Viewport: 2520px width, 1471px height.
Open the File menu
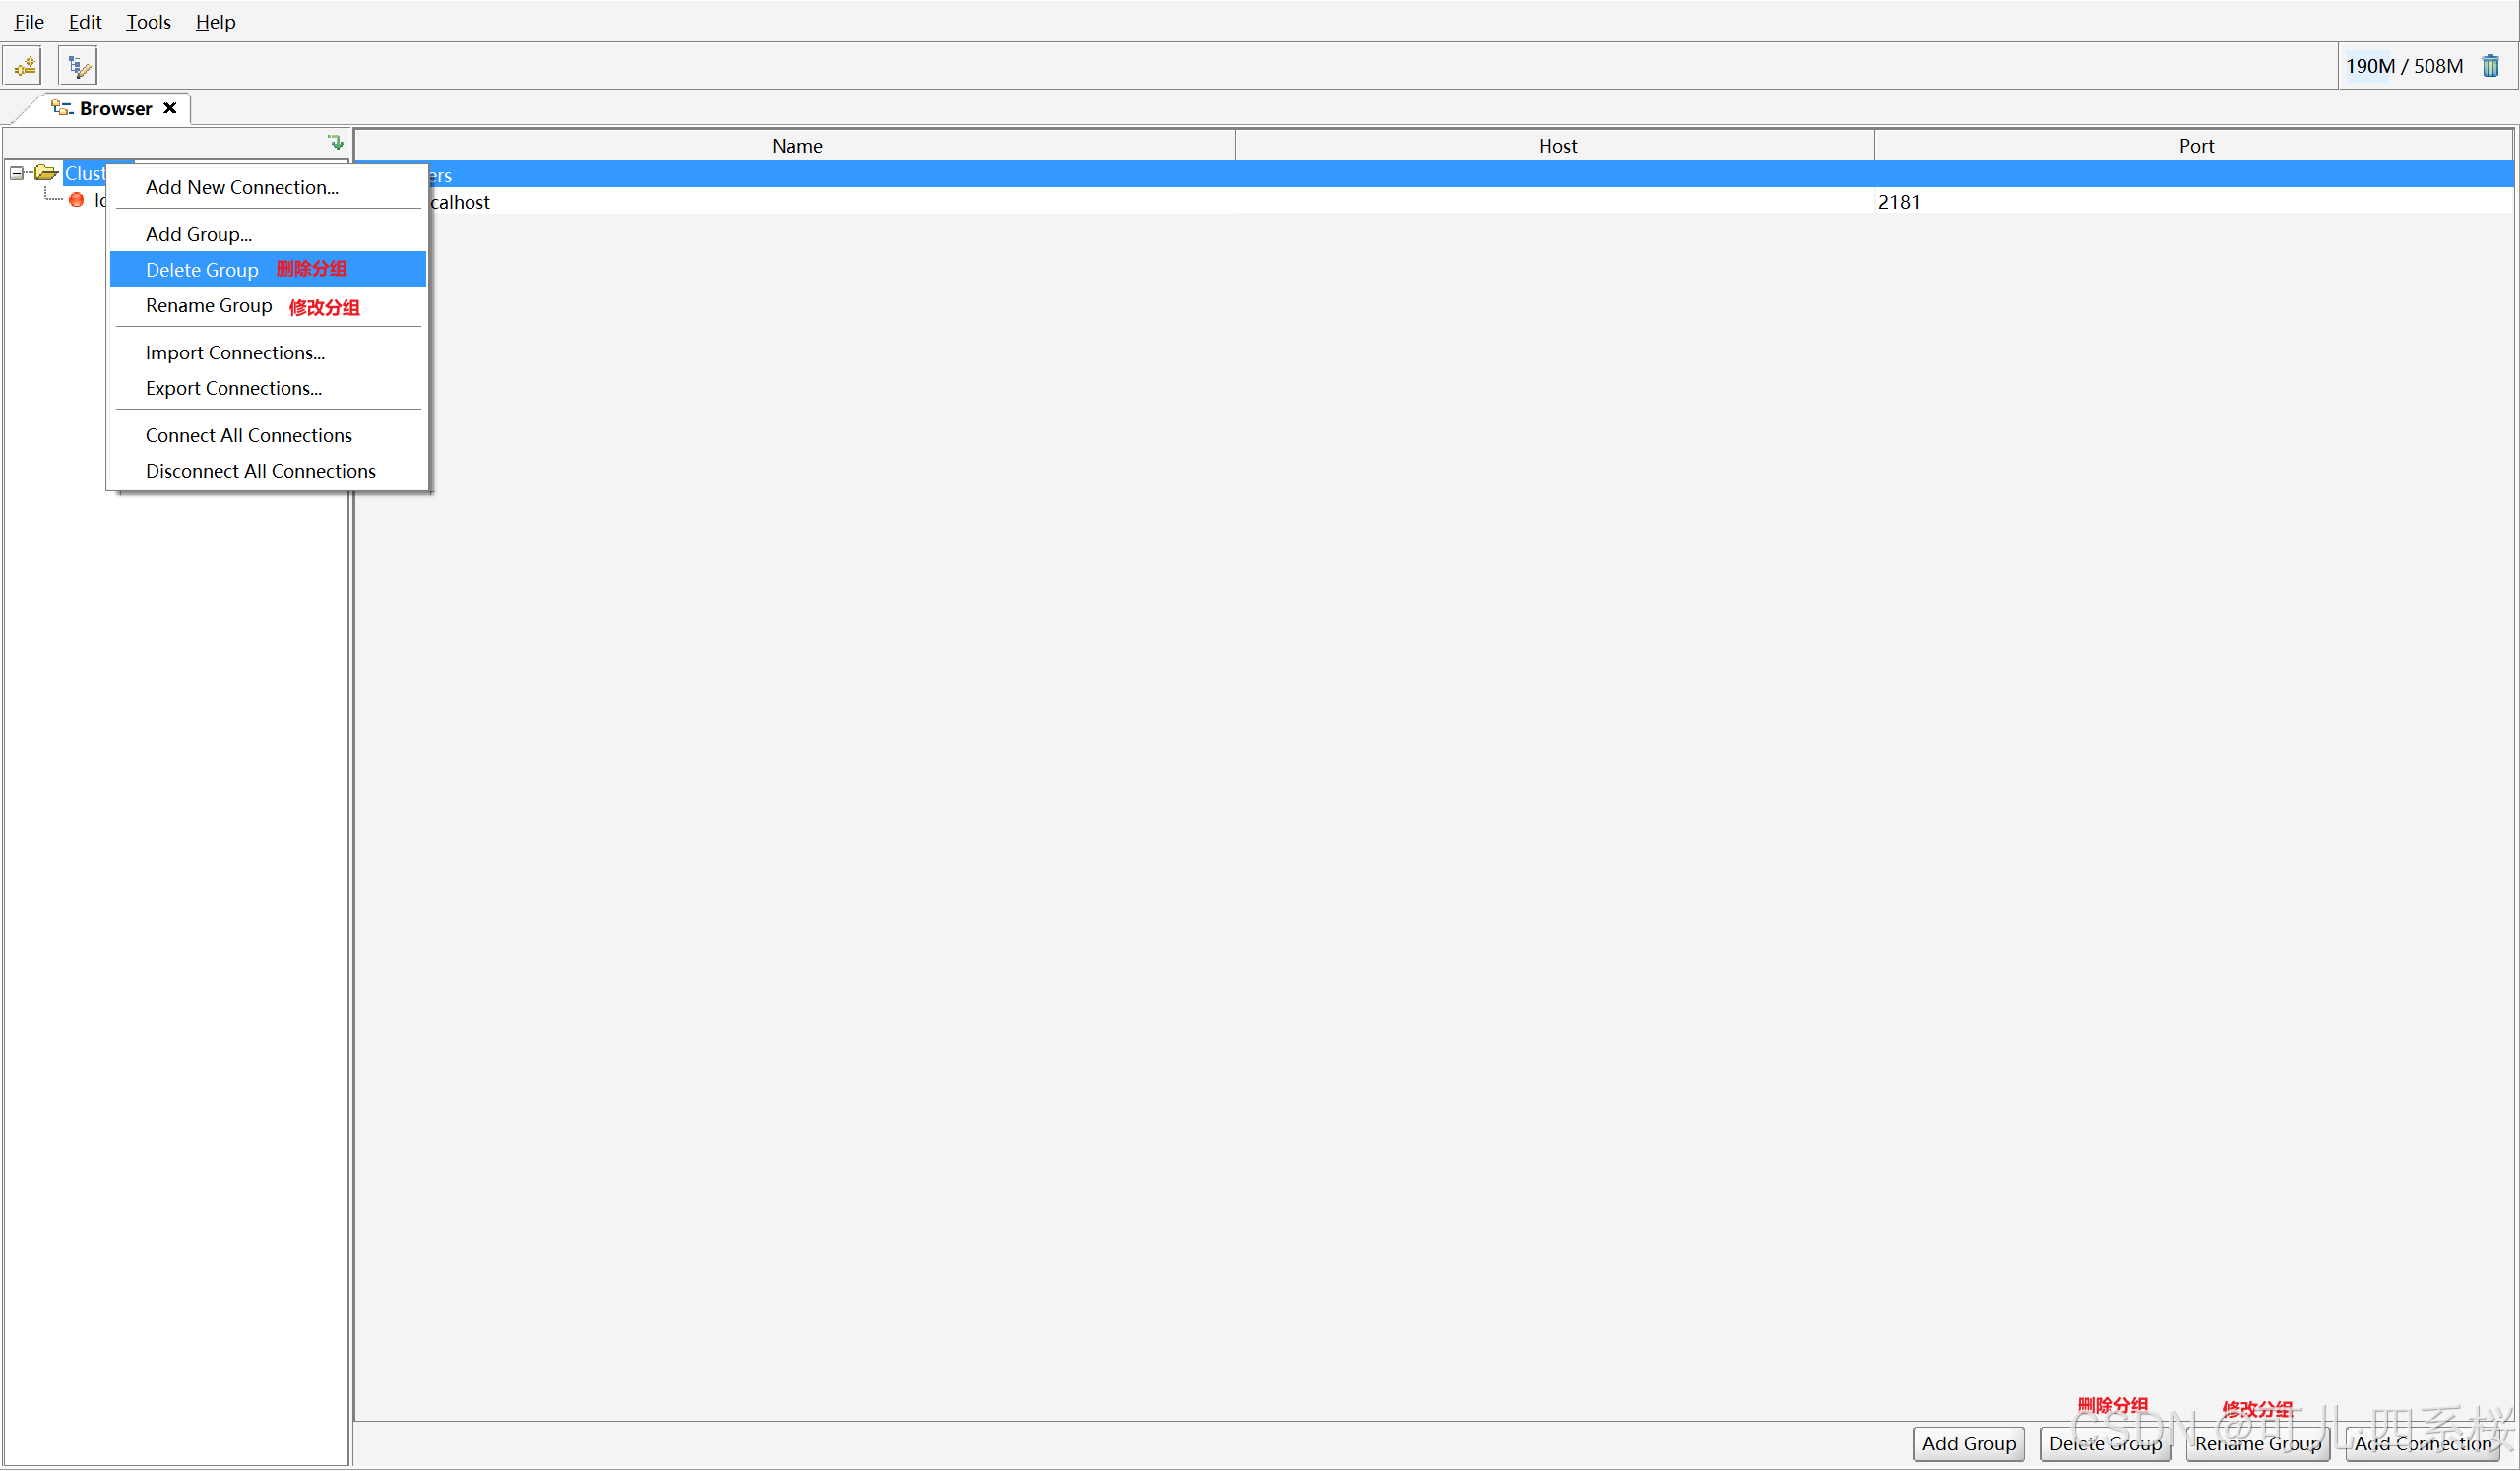pyautogui.click(x=29, y=21)
